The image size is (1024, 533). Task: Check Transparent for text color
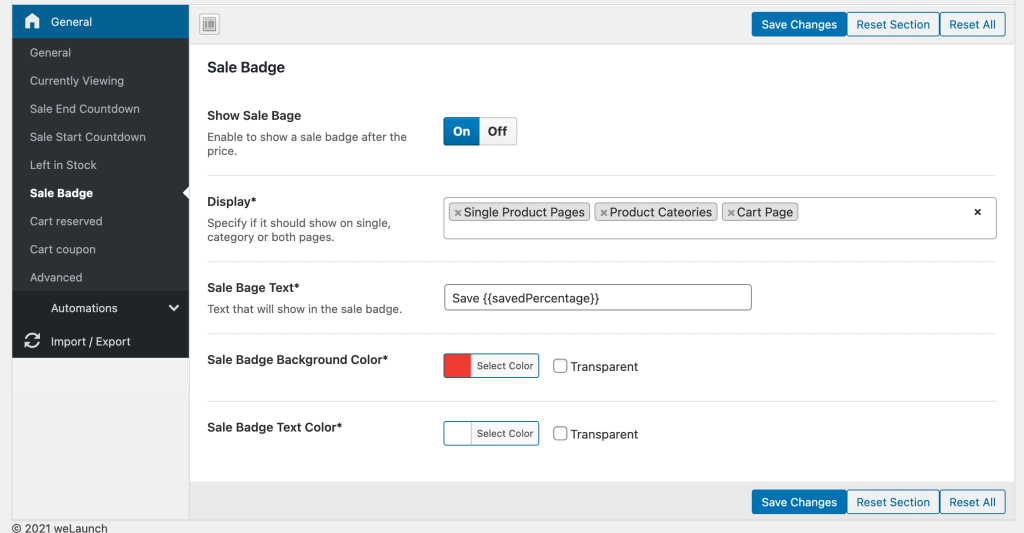560,433
